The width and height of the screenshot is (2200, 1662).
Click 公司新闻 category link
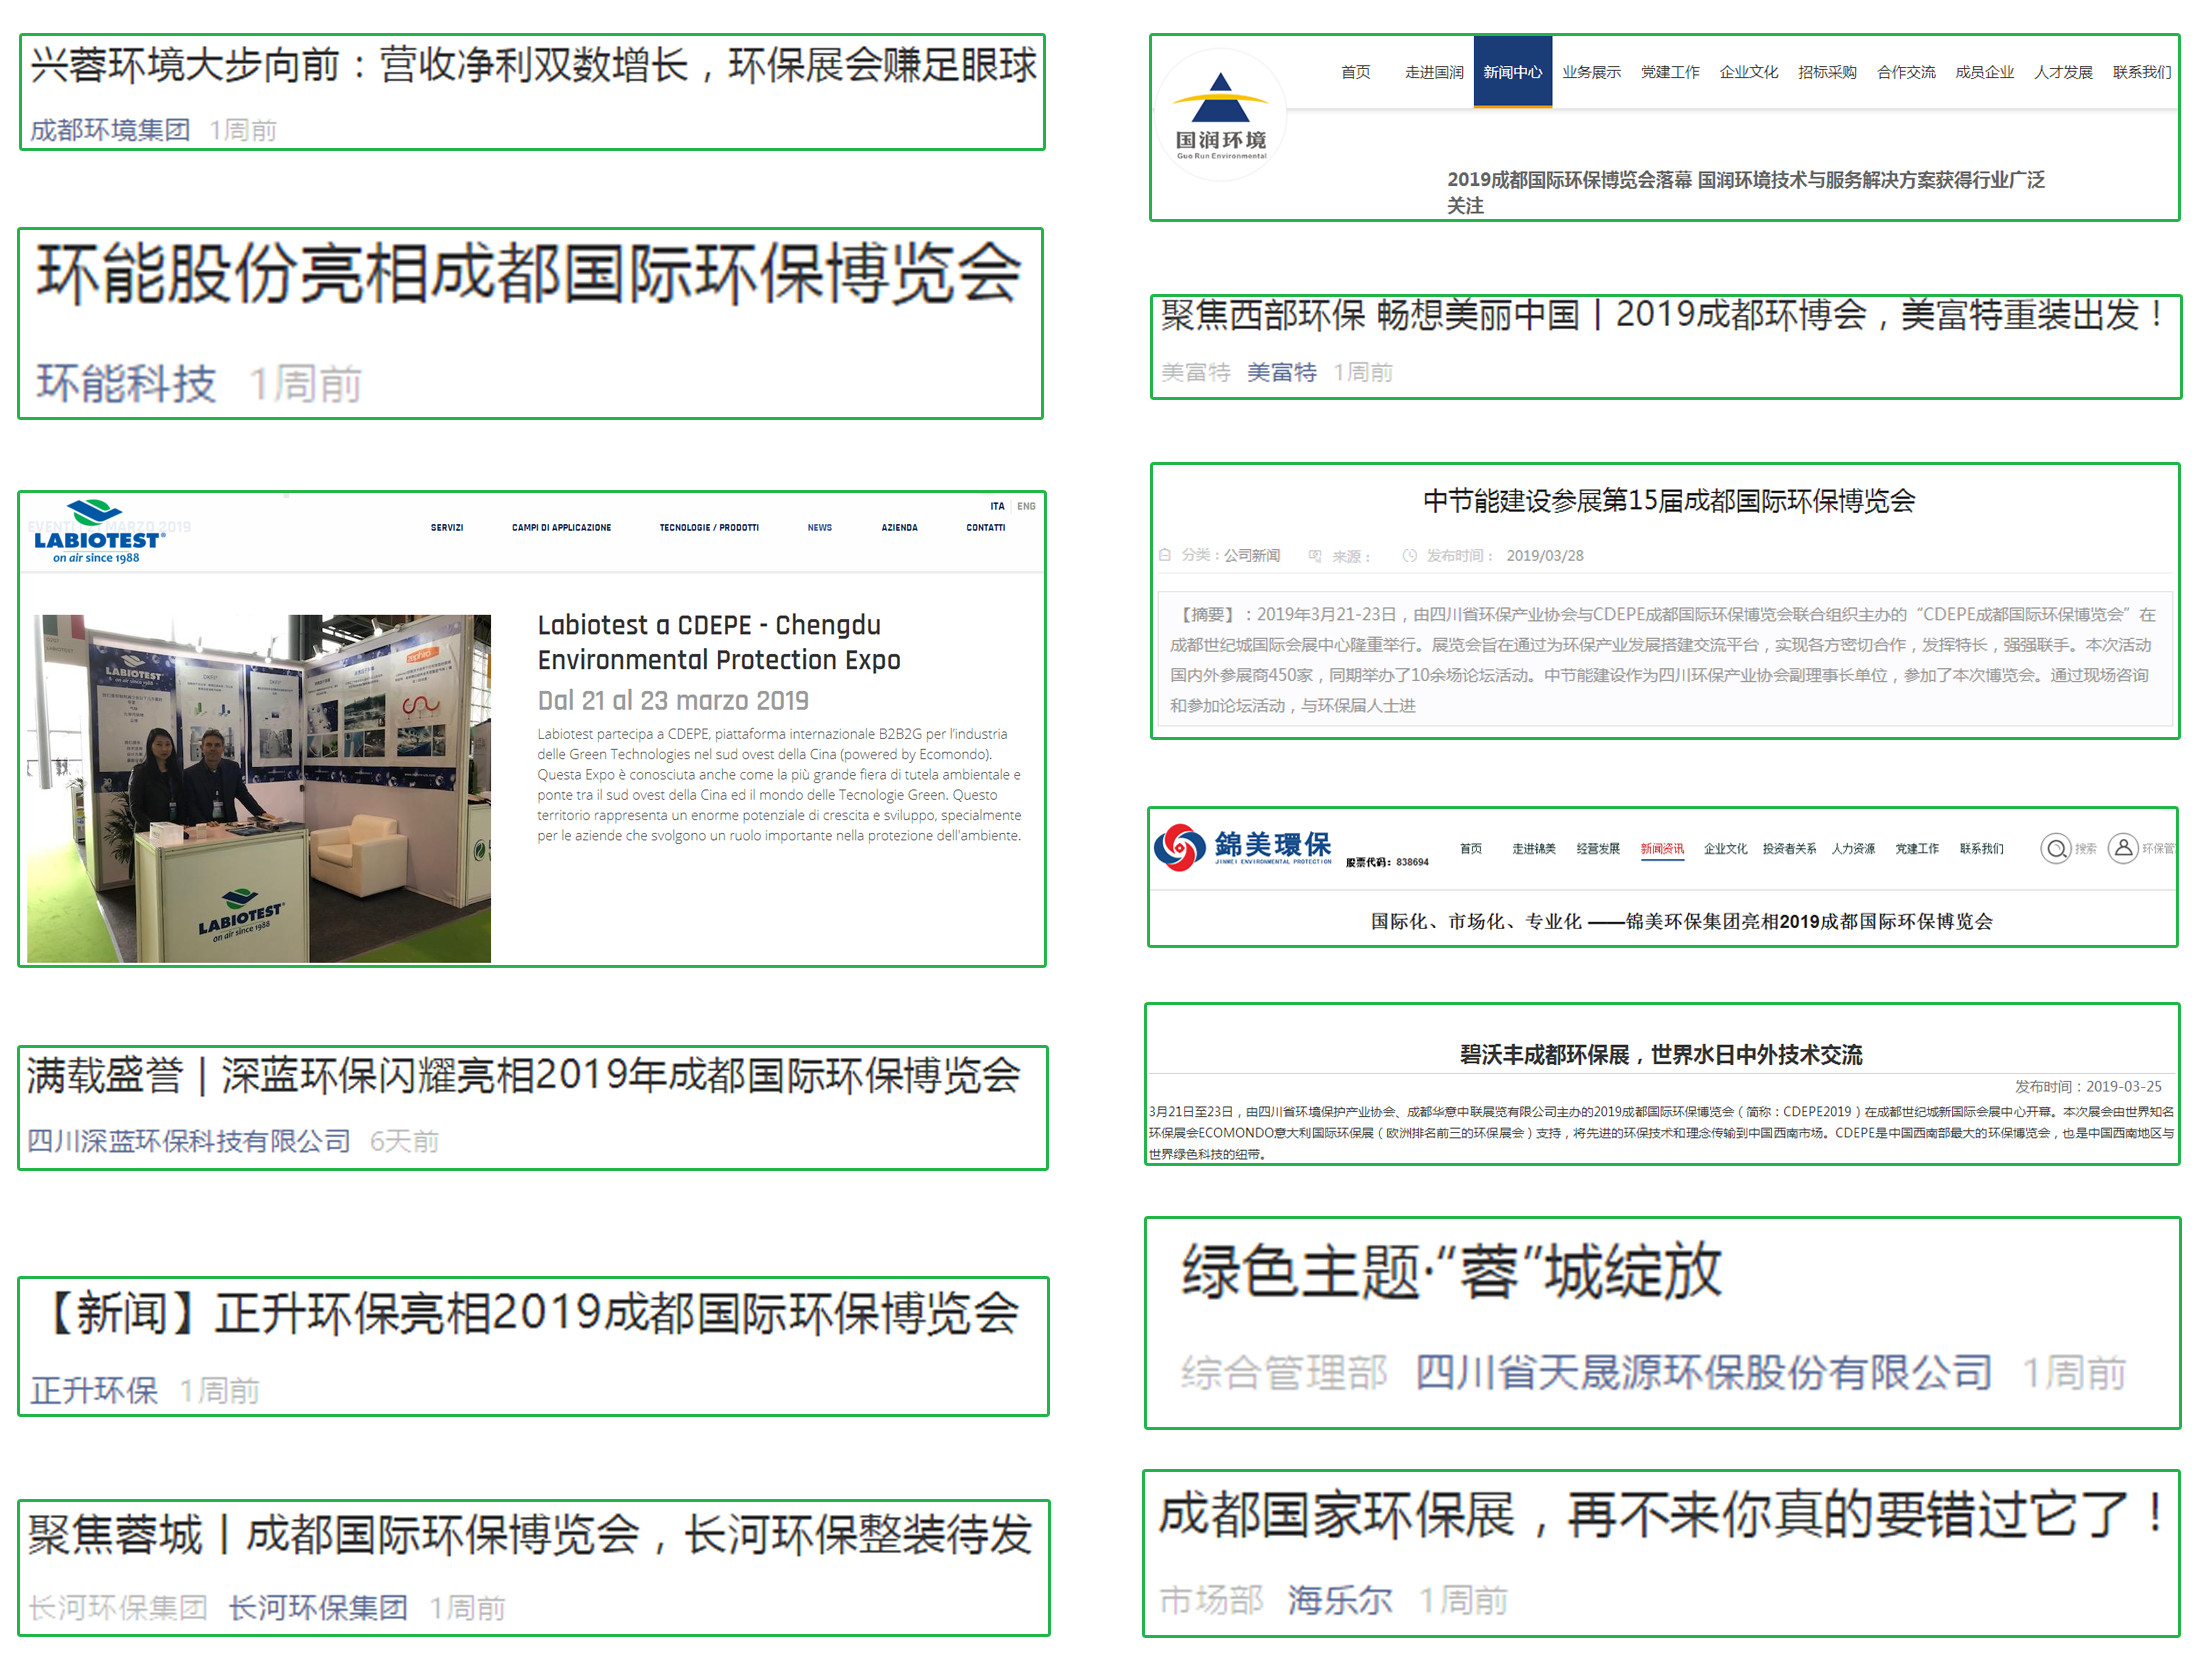(1252, 555)
